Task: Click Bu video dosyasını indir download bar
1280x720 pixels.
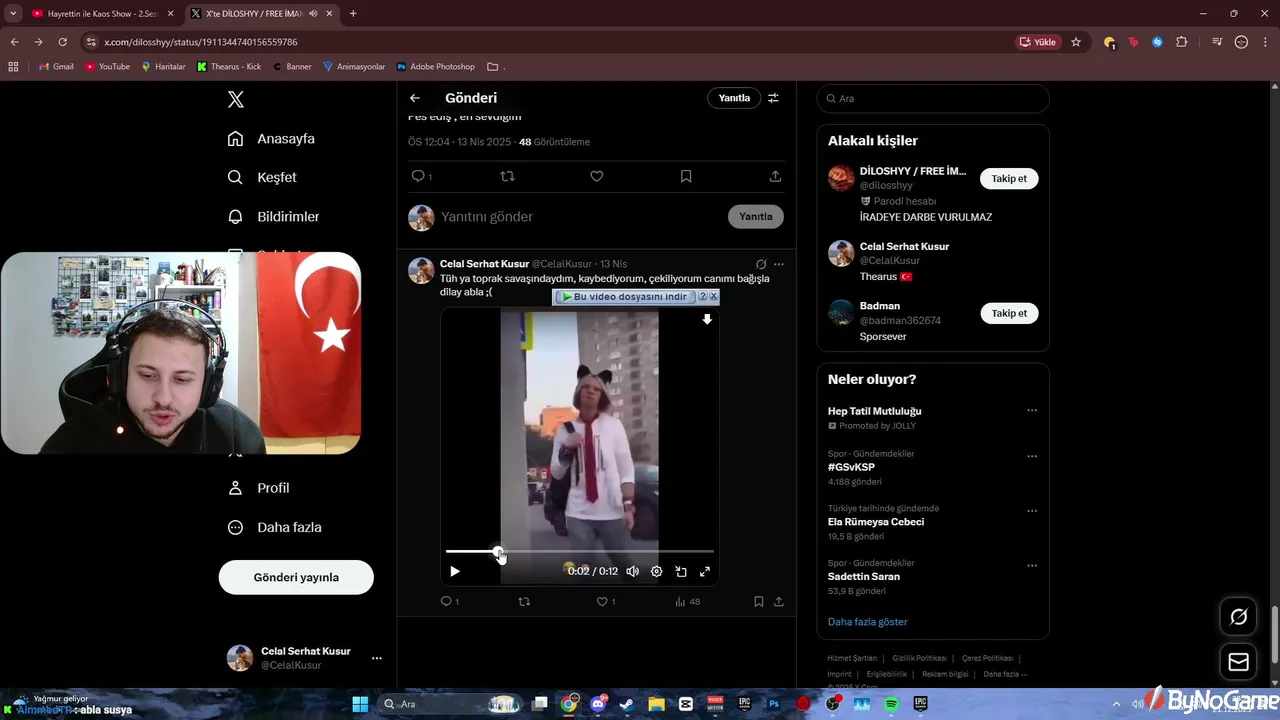Action: coord(624,297)
